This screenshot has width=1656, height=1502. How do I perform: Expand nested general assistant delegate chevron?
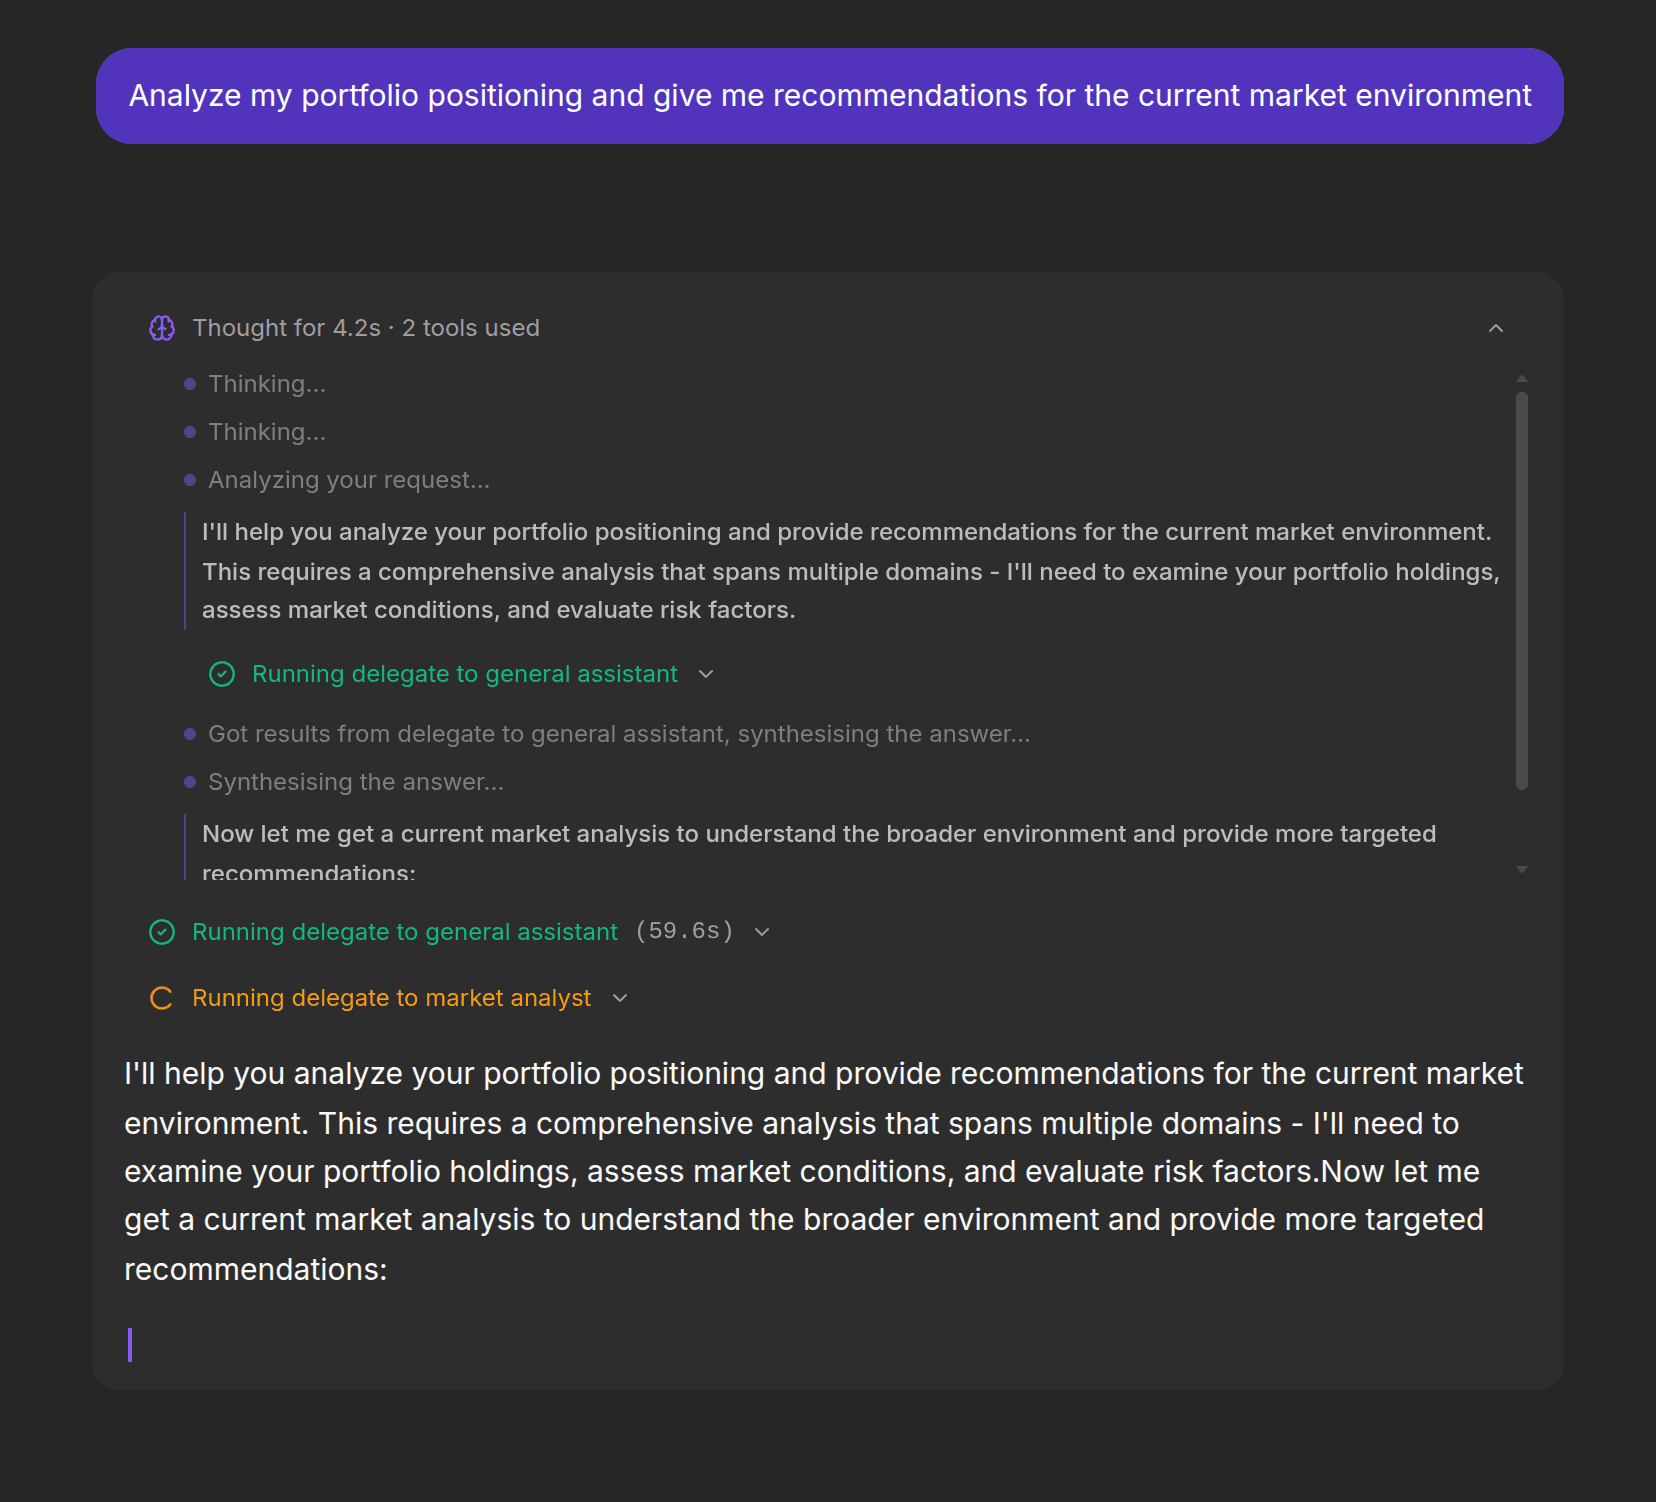point(706,674)
